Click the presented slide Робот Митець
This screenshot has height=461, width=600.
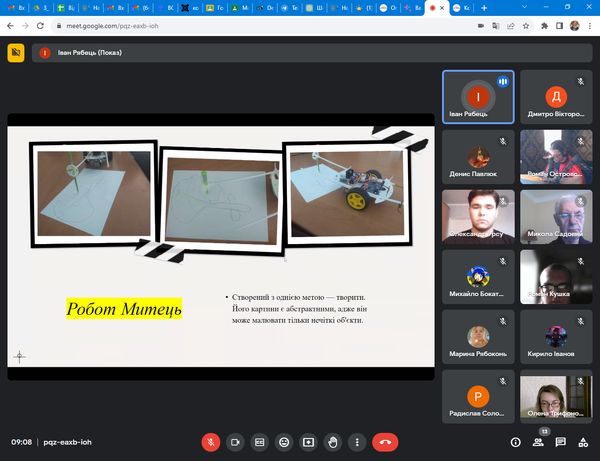coord(221,246)
